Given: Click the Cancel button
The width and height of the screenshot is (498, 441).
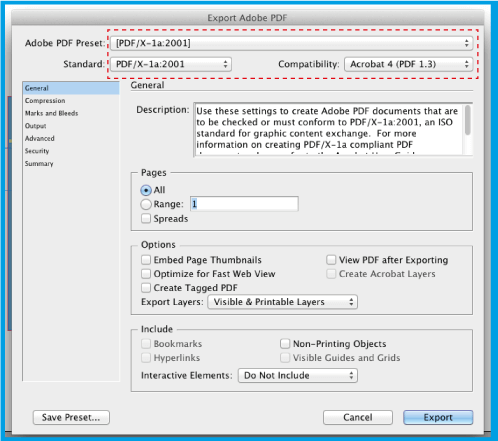Looking at the screenshot, I should coord(358,417).
